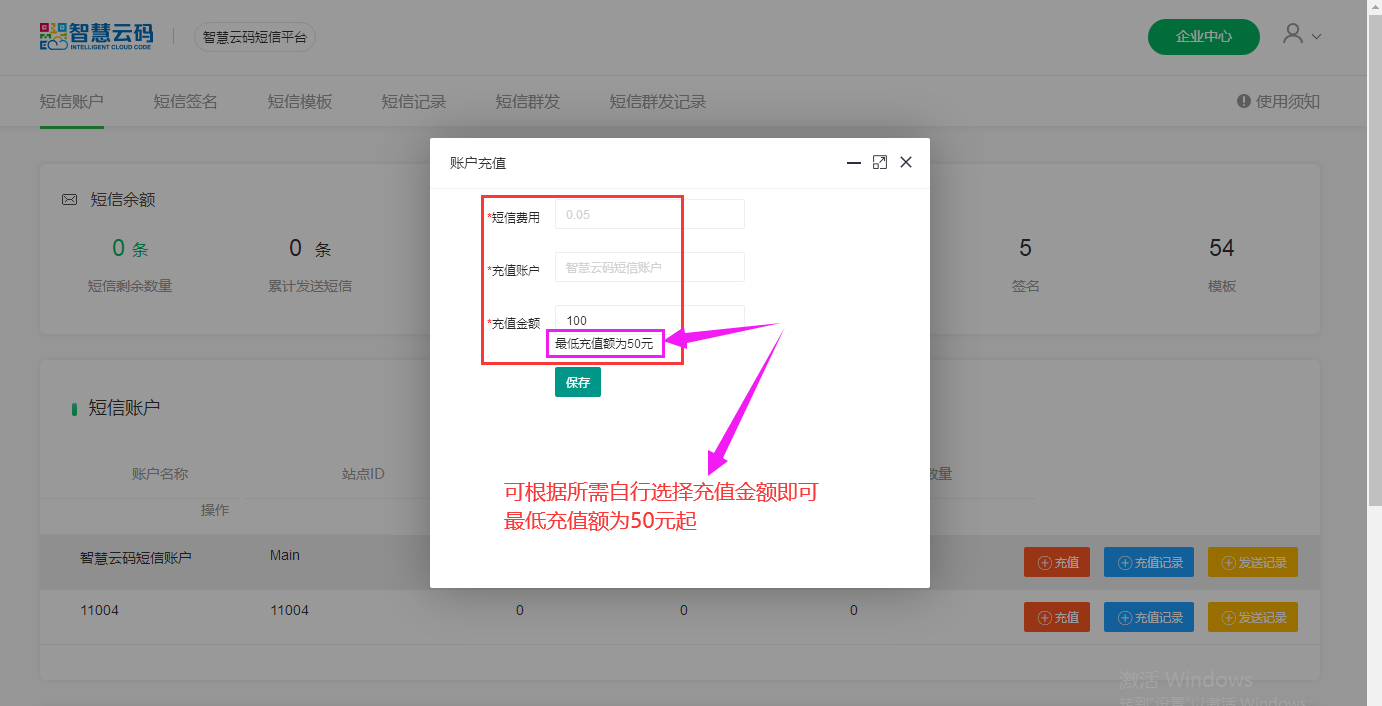Screen dimensions: 1382x706
Task: Open the 短信模板 tab
Action: [x=299, y=101]
